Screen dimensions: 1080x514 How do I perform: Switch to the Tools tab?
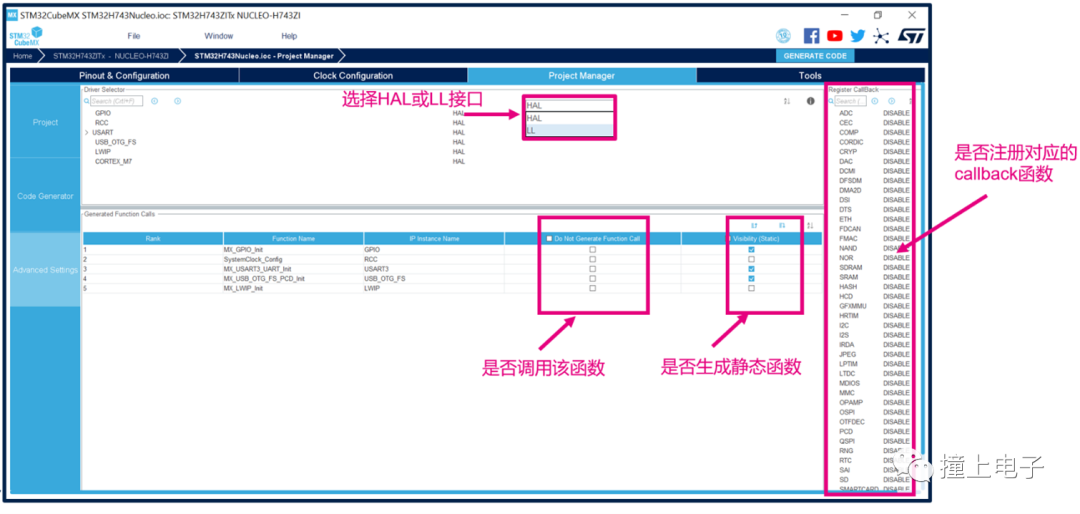coord(810,76)
